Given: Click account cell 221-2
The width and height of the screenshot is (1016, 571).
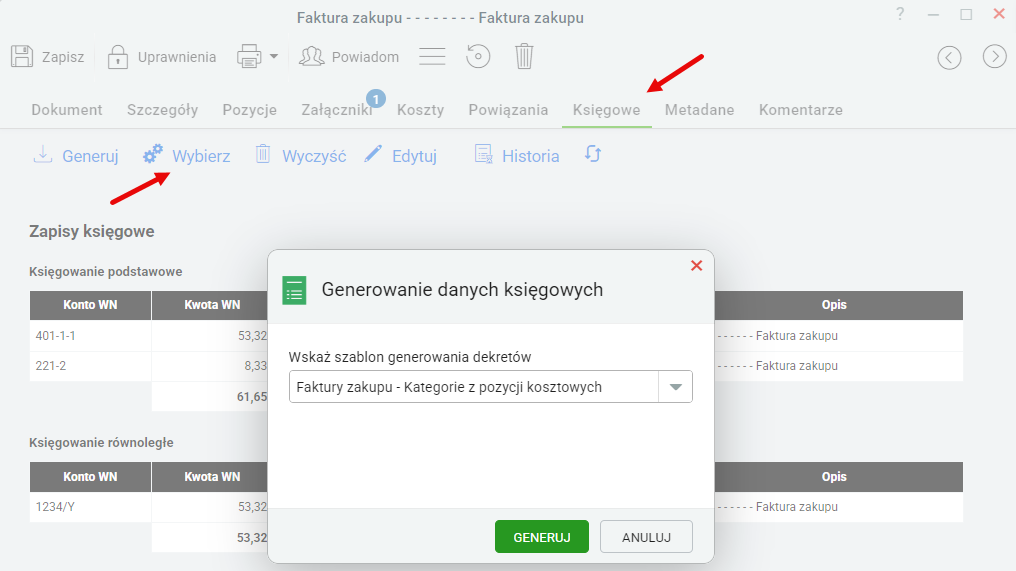Looking at the screenshot, I should click(x=90, y=366).
